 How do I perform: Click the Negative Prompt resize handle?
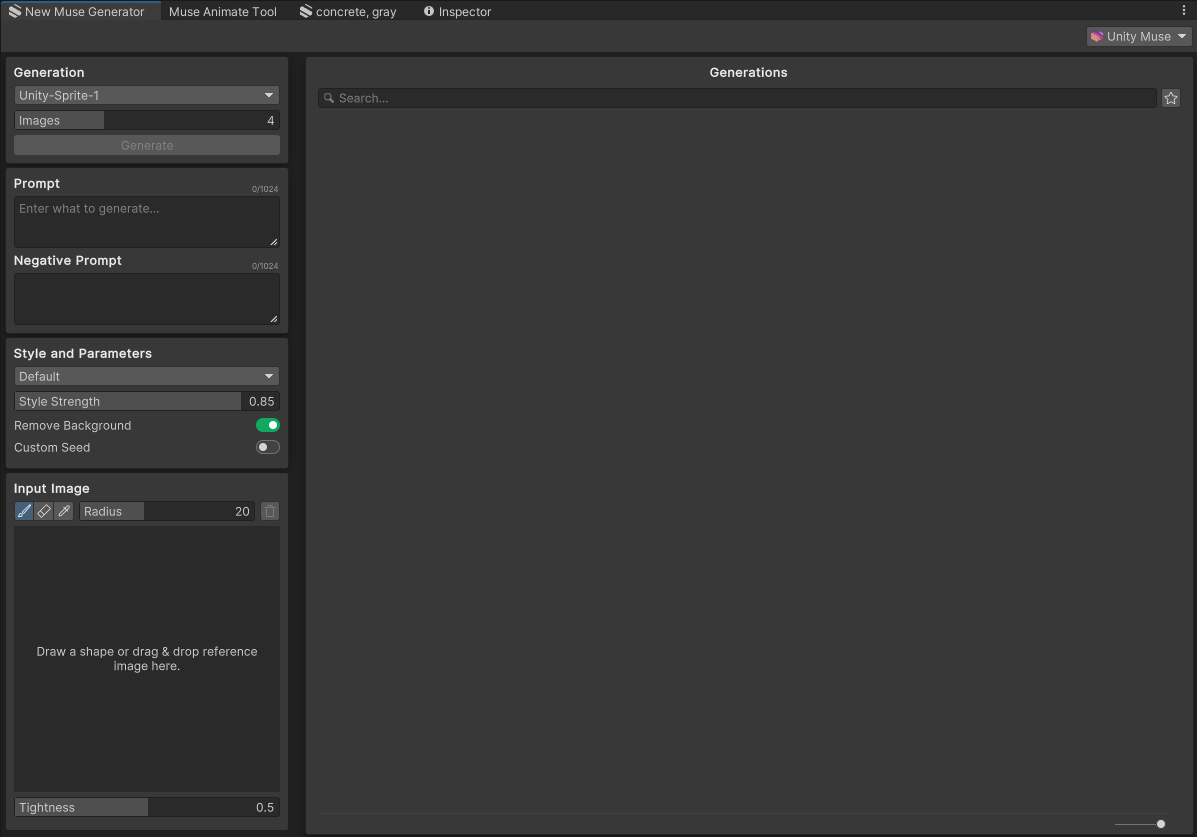coord(273,318)
